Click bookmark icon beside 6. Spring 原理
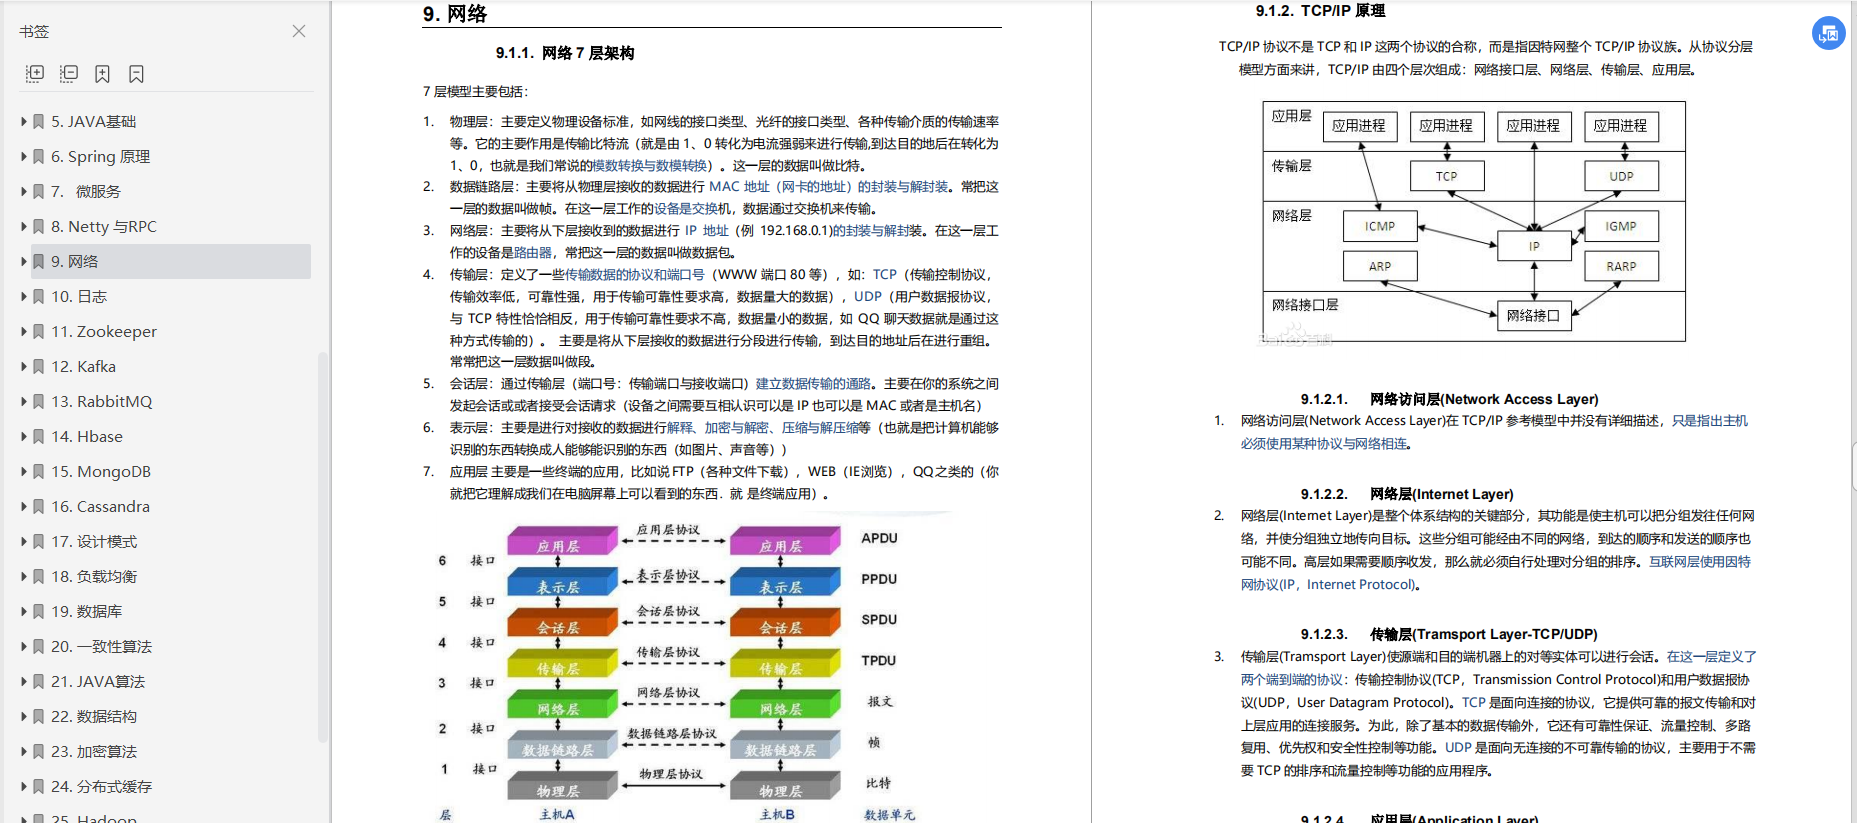Image resolution: width=1857 pixels, height=823 pixels. tap(39, 156)
